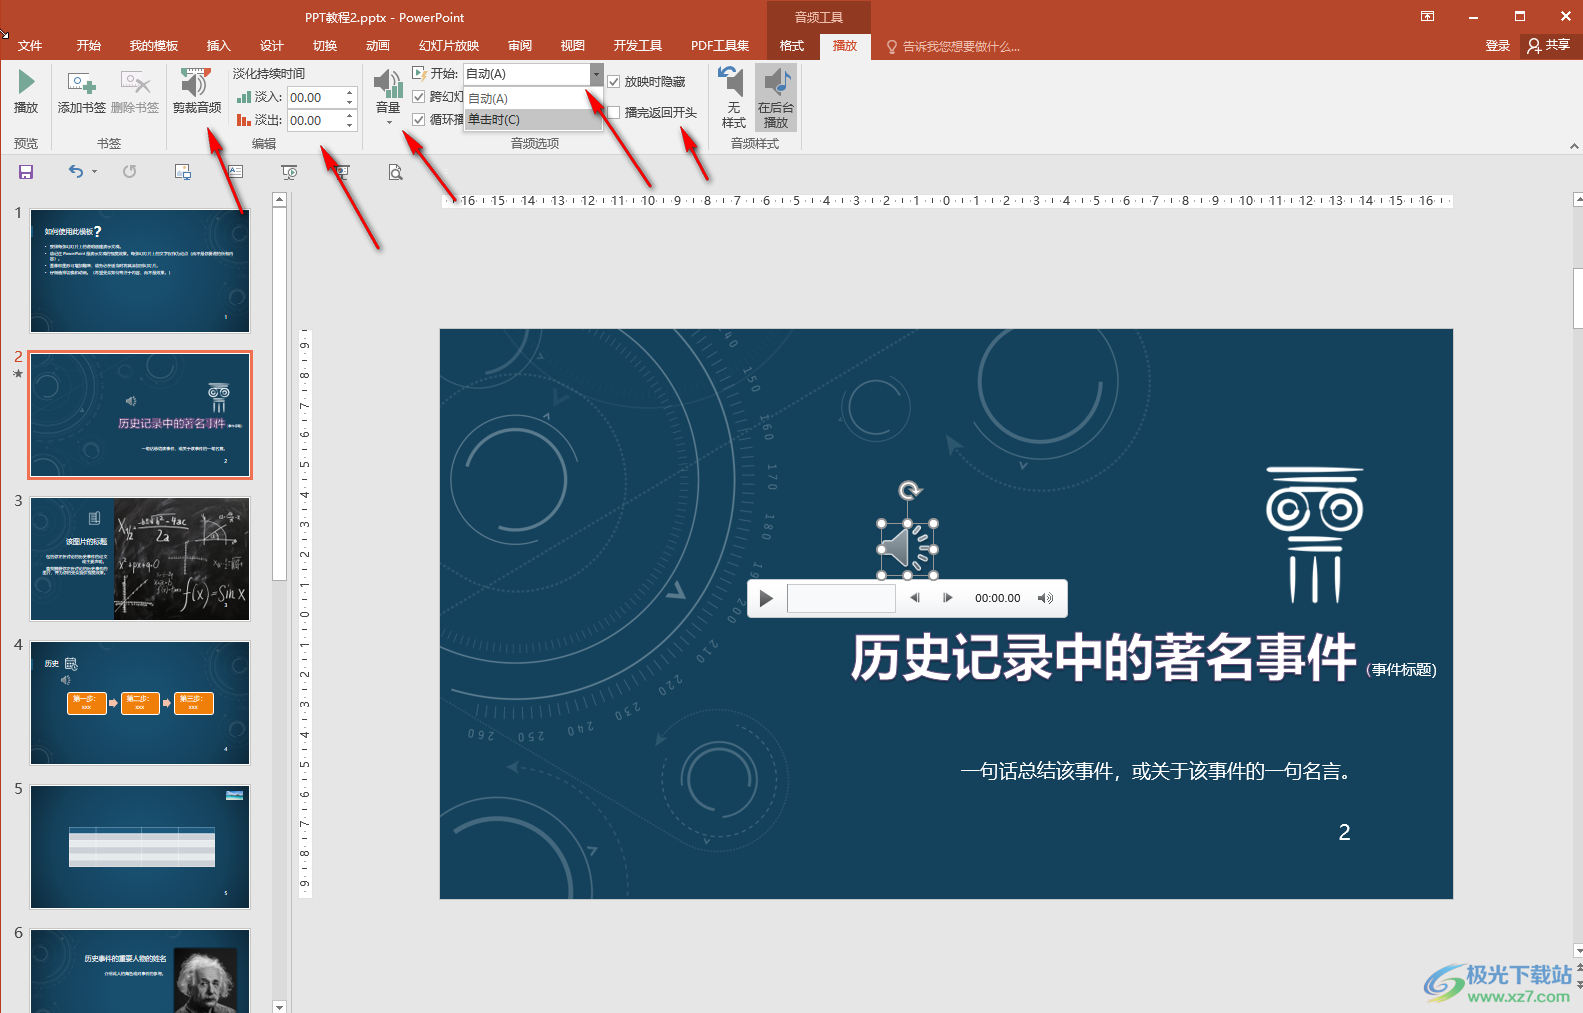
Task: Open the 我的模板 my templates tab
Action: pyautogui.click(x=154, y=46)
